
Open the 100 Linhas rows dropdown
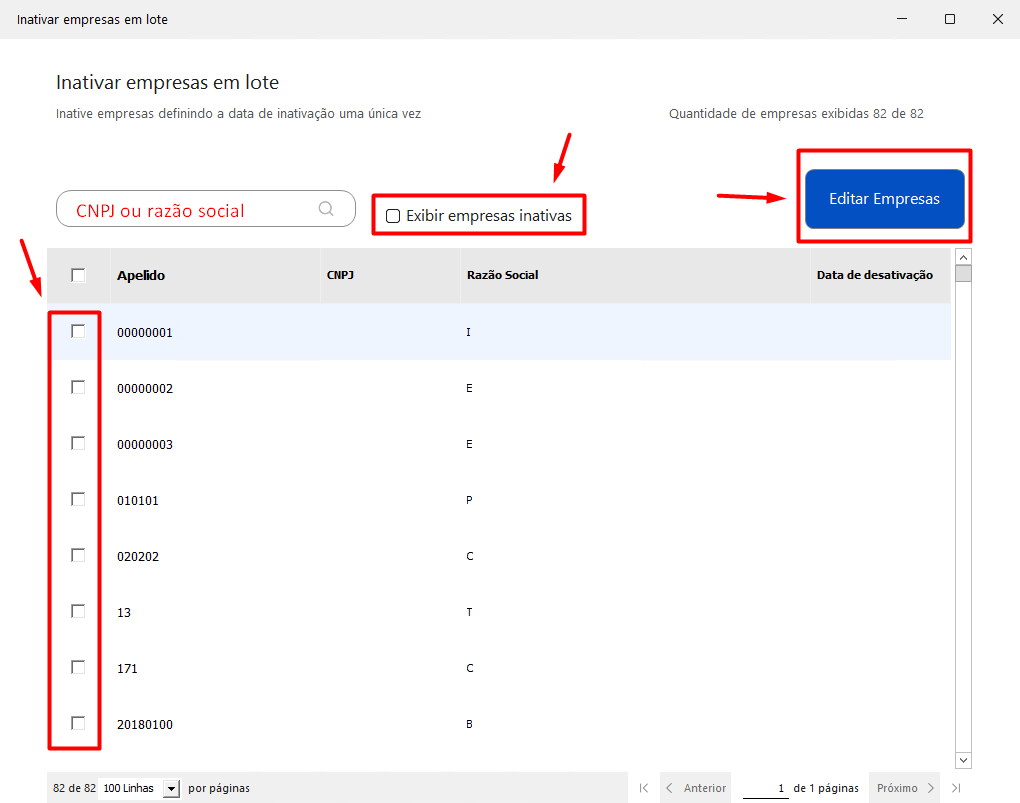171,788
